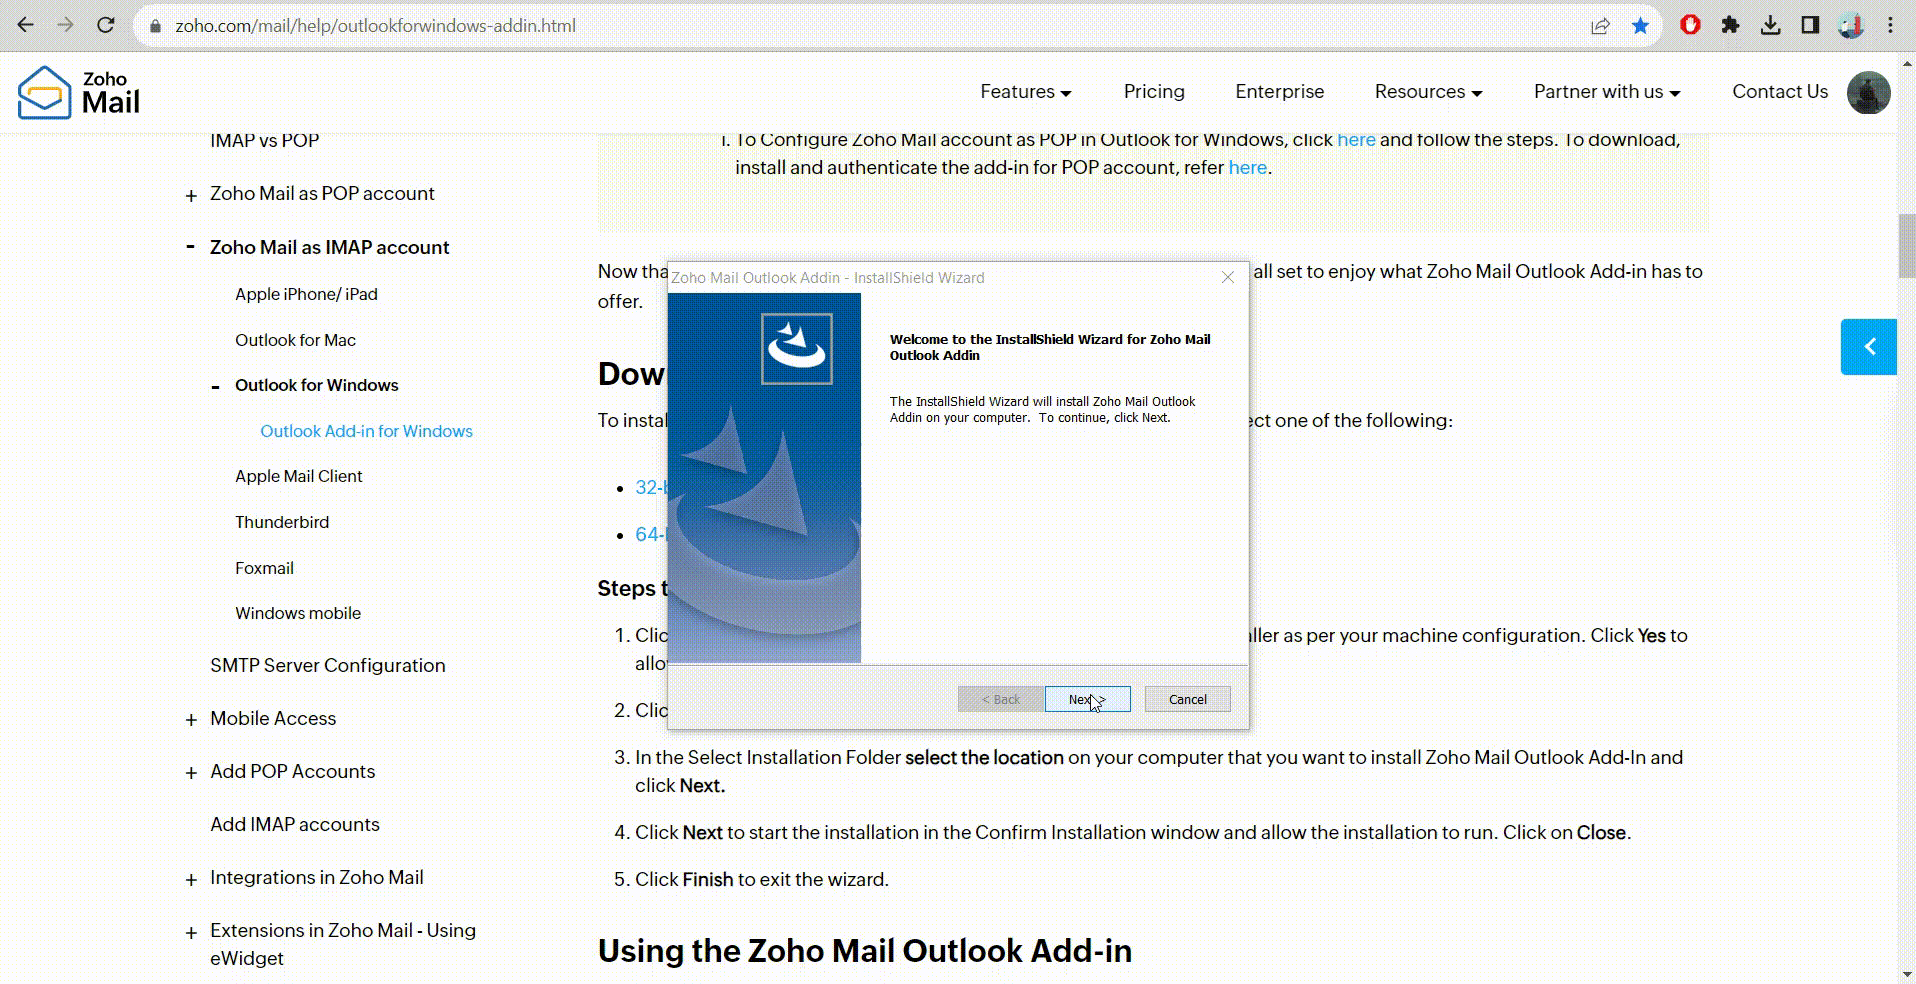Click Next in the InstallShield Wizard
The width and height of the screenshot is (1916, 984).
[1087, 699]
